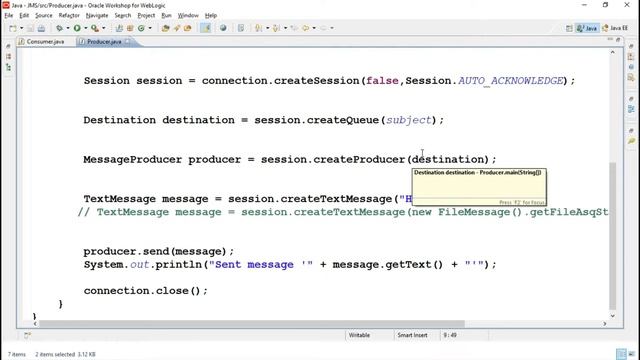Open the External Tools dropdown arrow
Screen dimensions: 640x360
[x=104, y=28]
